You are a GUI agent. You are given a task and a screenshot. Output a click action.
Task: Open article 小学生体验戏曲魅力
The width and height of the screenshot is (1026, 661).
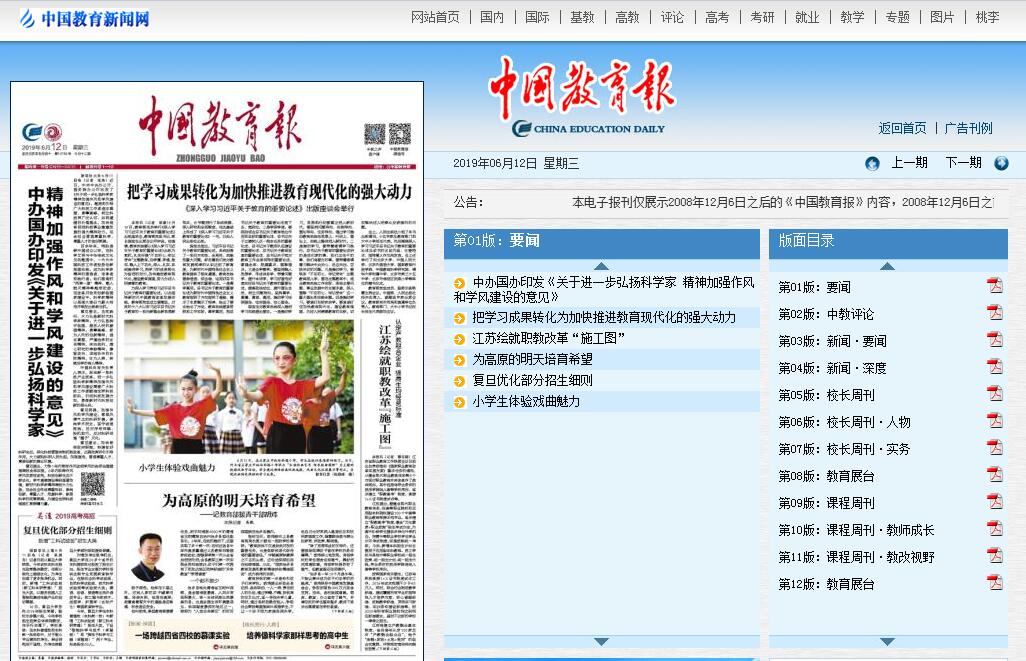click(x=526, y=401)
